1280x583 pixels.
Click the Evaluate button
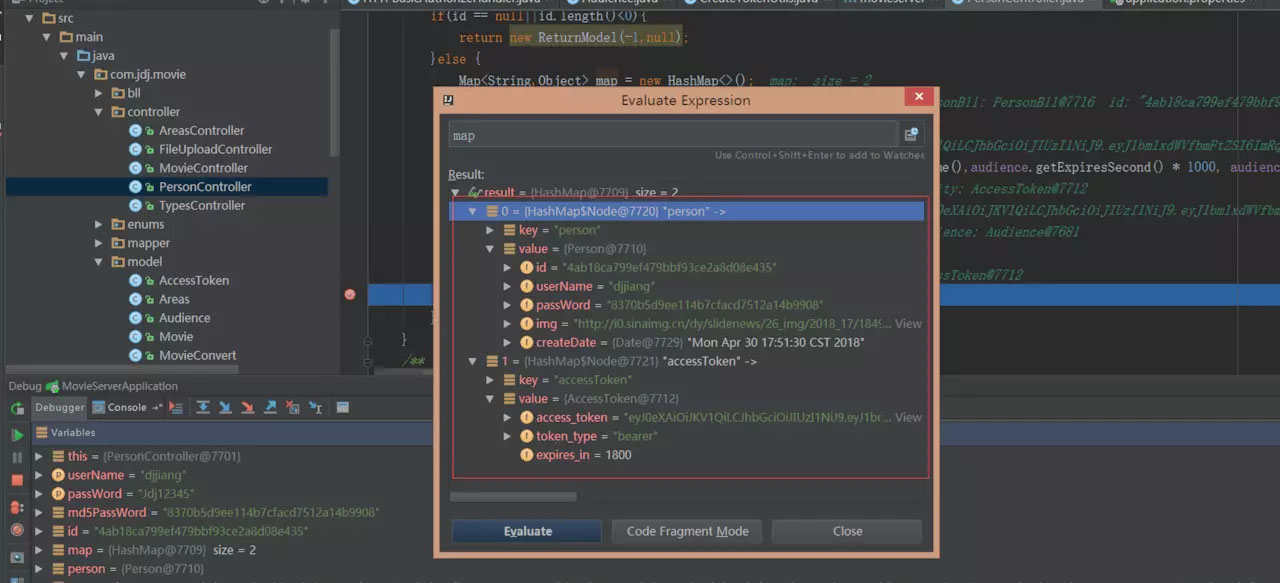click(x=527, y=531)
